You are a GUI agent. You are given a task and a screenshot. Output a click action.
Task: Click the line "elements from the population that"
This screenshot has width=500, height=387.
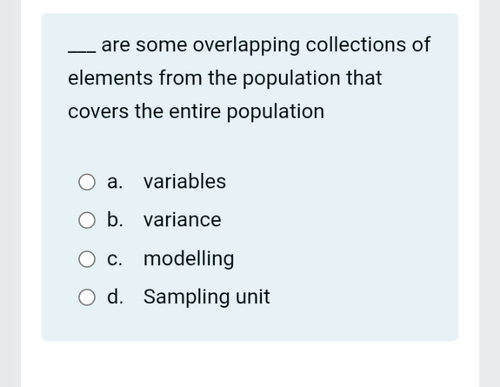click(225, 78)
